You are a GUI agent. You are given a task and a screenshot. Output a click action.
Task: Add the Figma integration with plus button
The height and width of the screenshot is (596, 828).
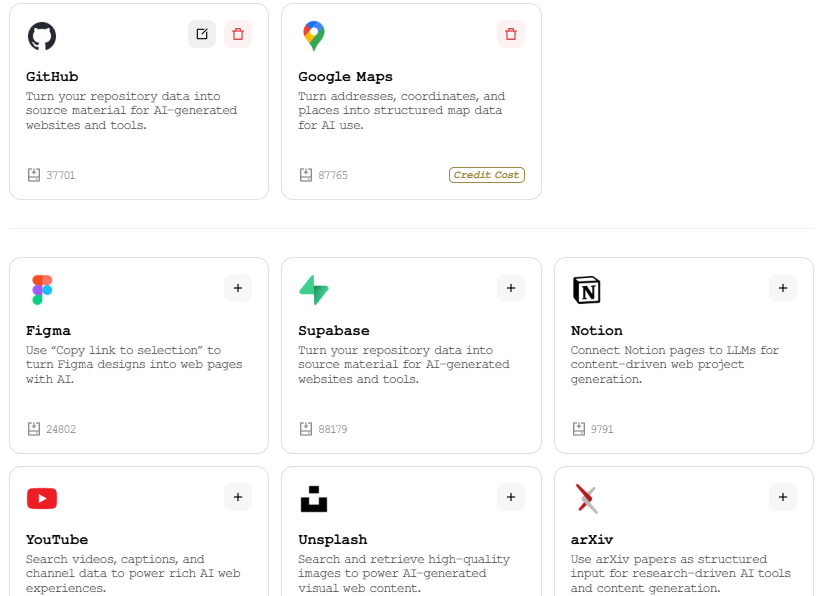coord(238,288)
